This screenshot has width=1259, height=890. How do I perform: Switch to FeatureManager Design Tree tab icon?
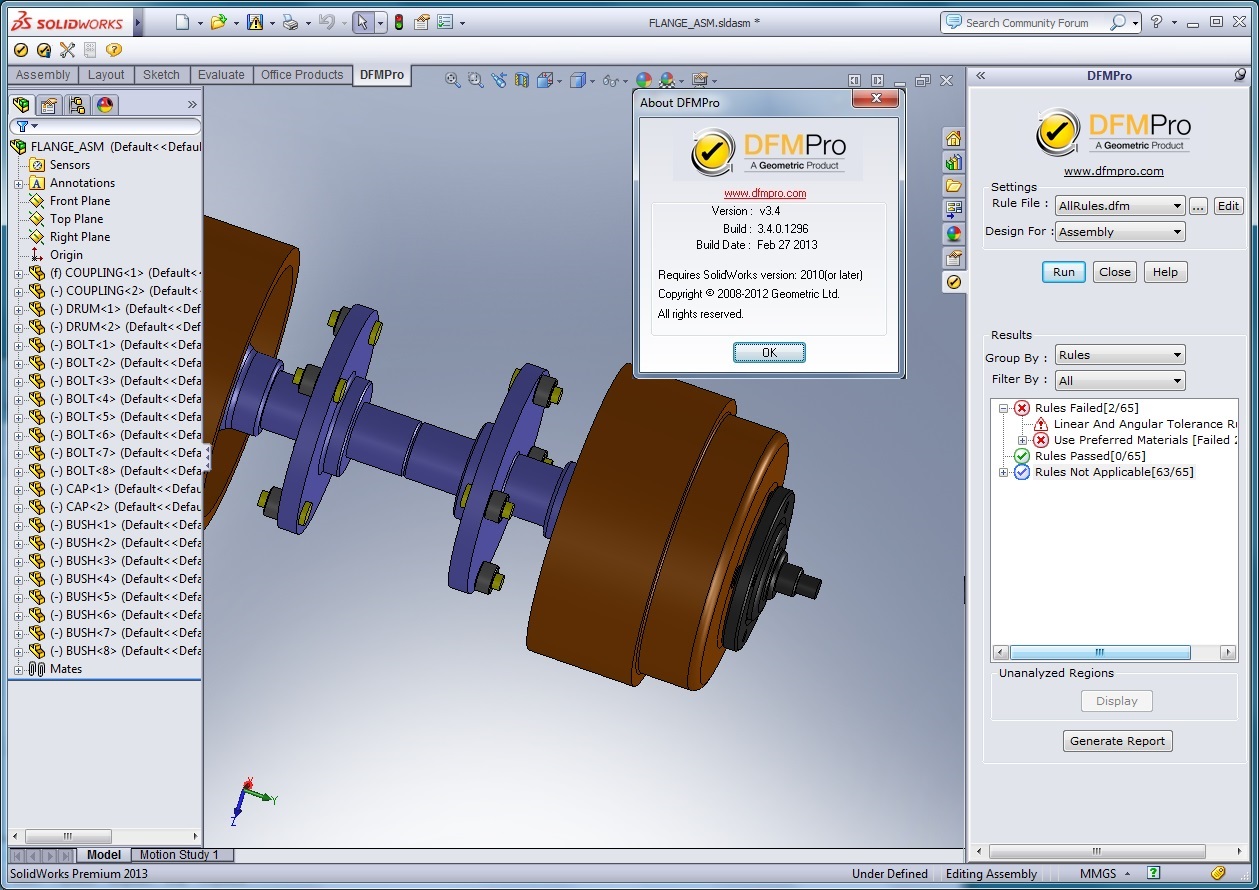click(20, 104)
